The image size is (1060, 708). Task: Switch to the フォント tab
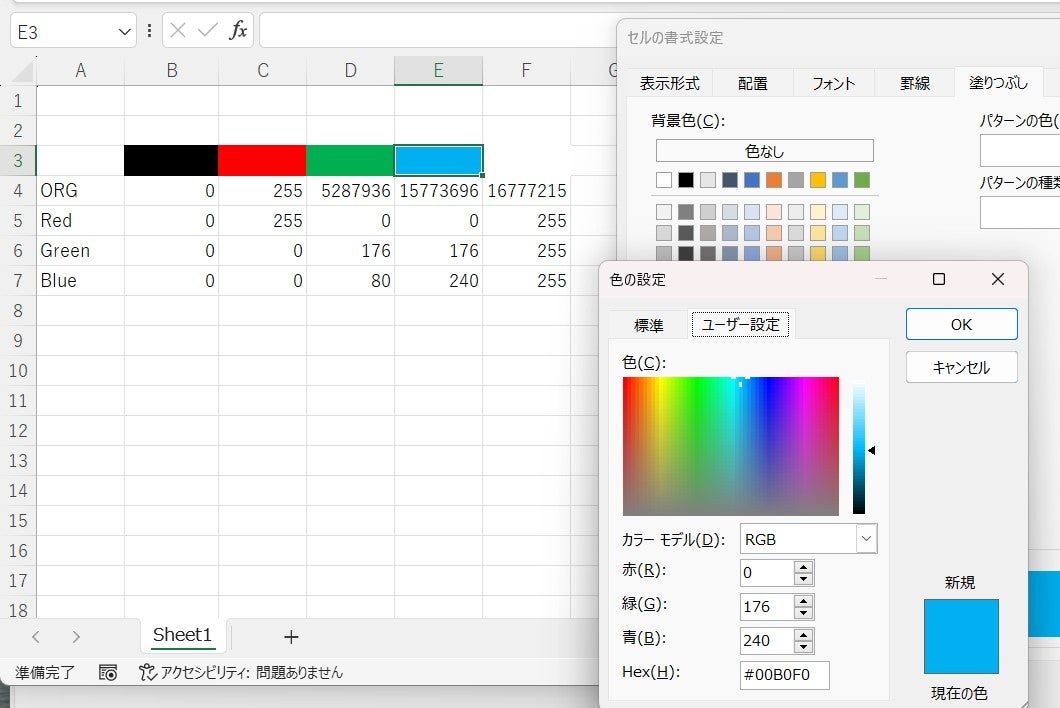[834, 83]
